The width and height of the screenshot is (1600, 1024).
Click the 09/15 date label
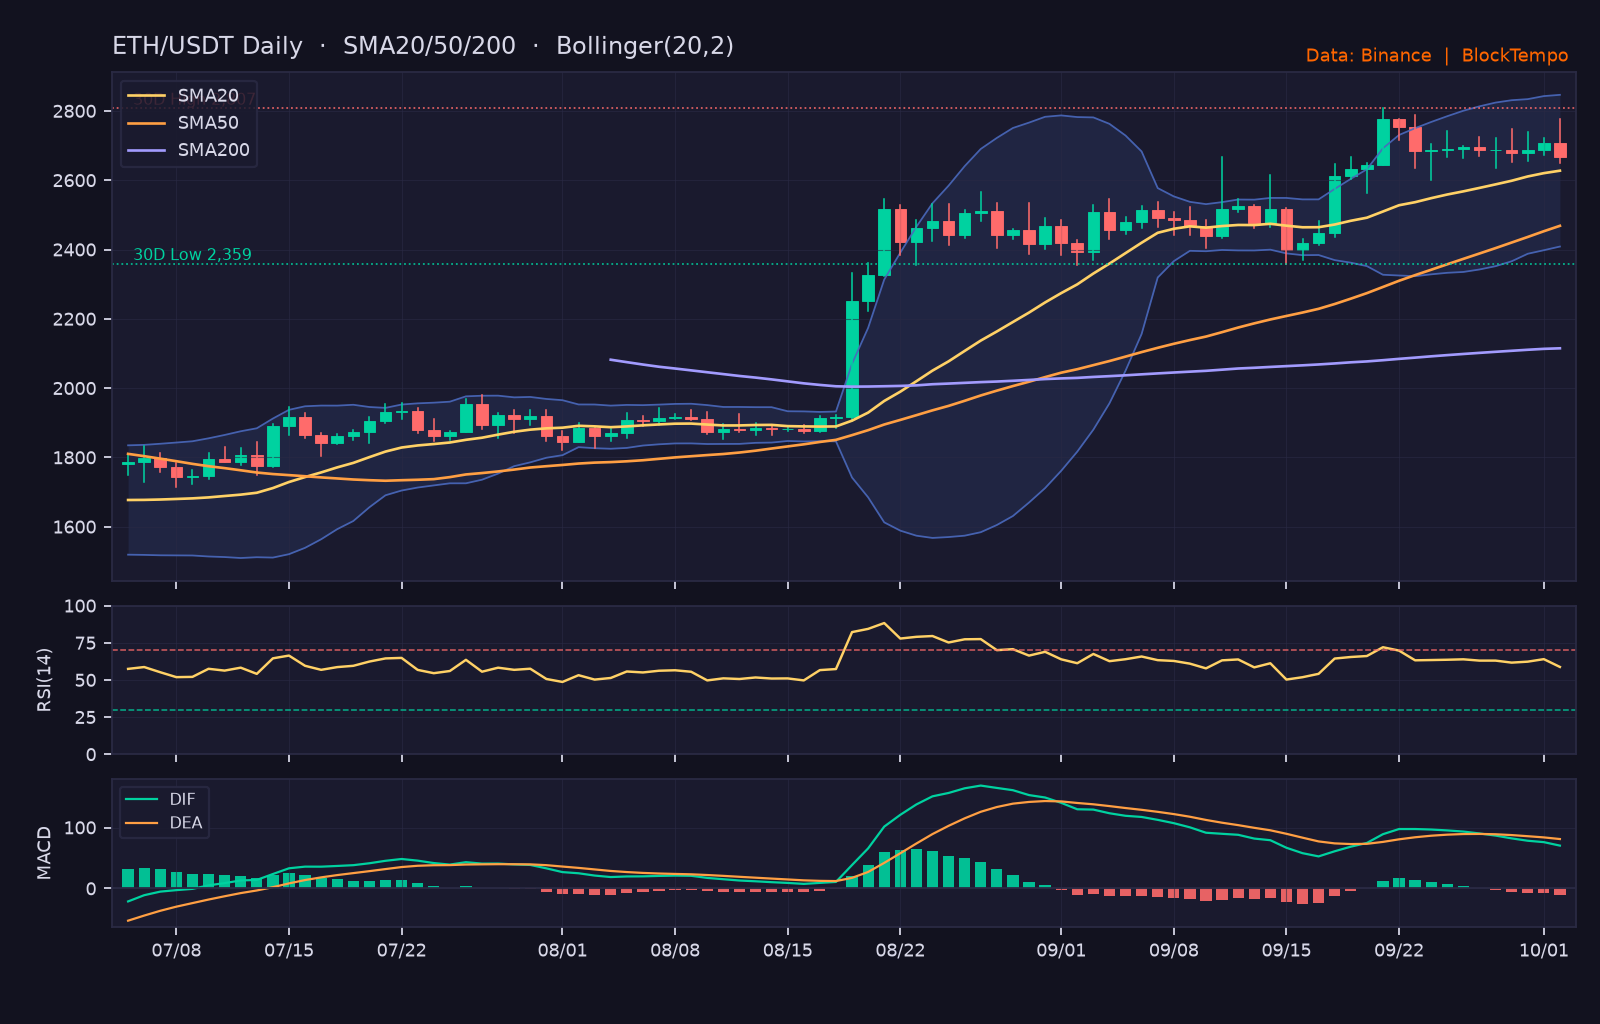(1286, 950)
